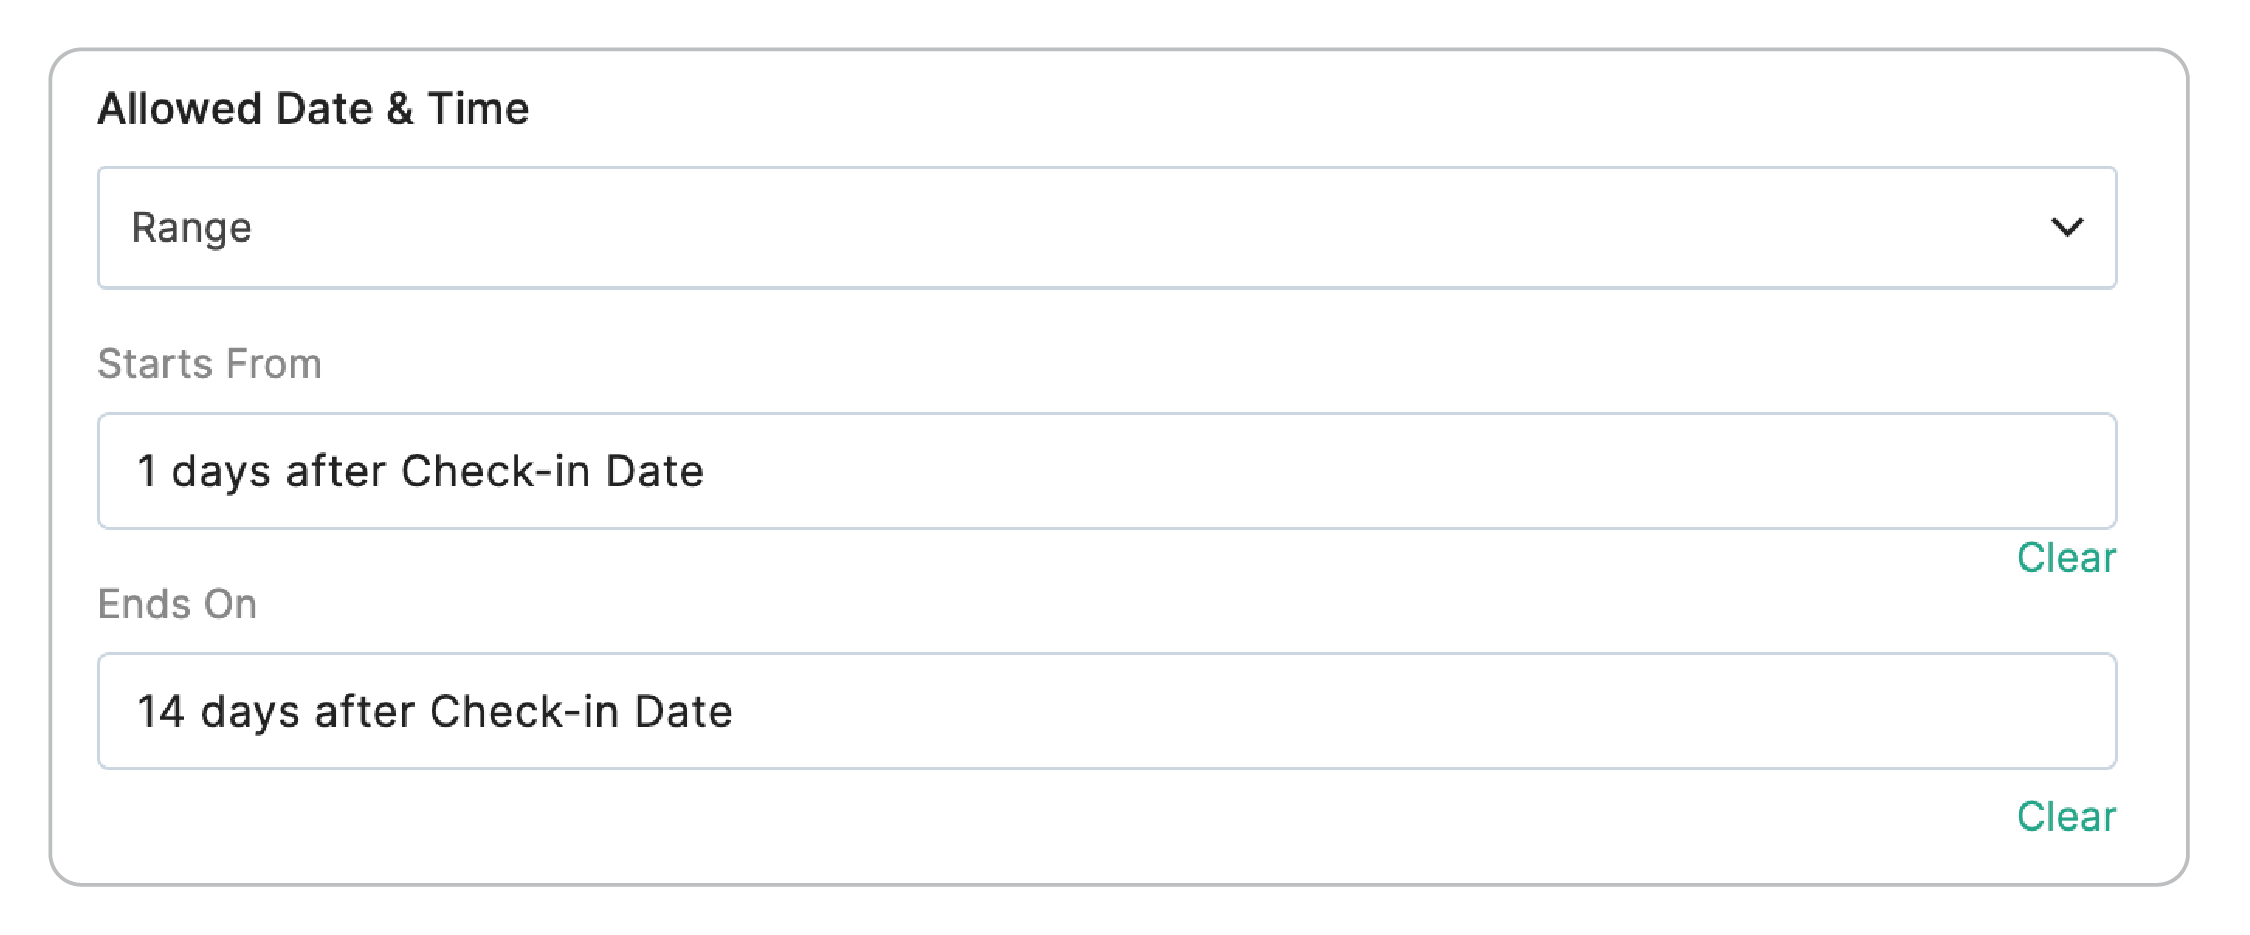Select the end date range box
The image size is (2250, 935).
[1106, 711]
